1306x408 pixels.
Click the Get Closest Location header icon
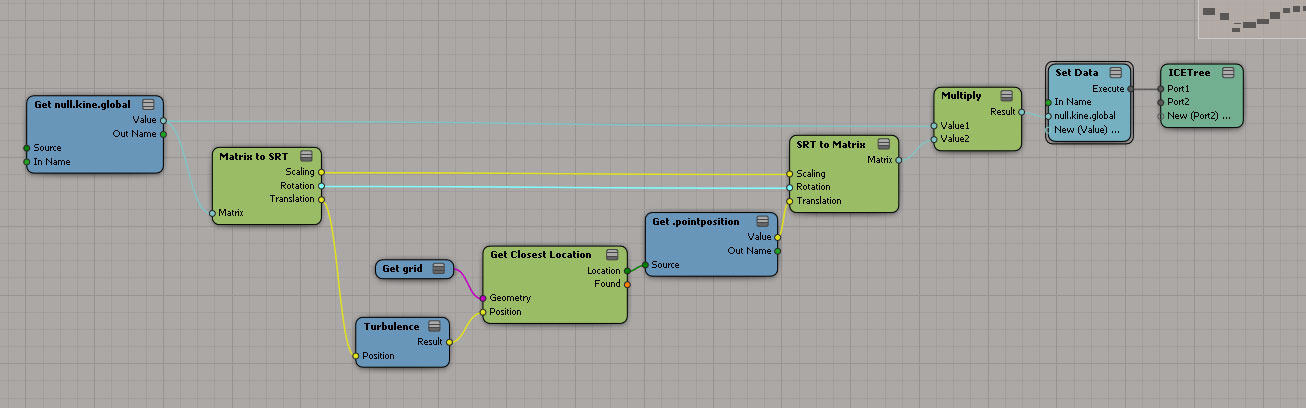[611, 254]
